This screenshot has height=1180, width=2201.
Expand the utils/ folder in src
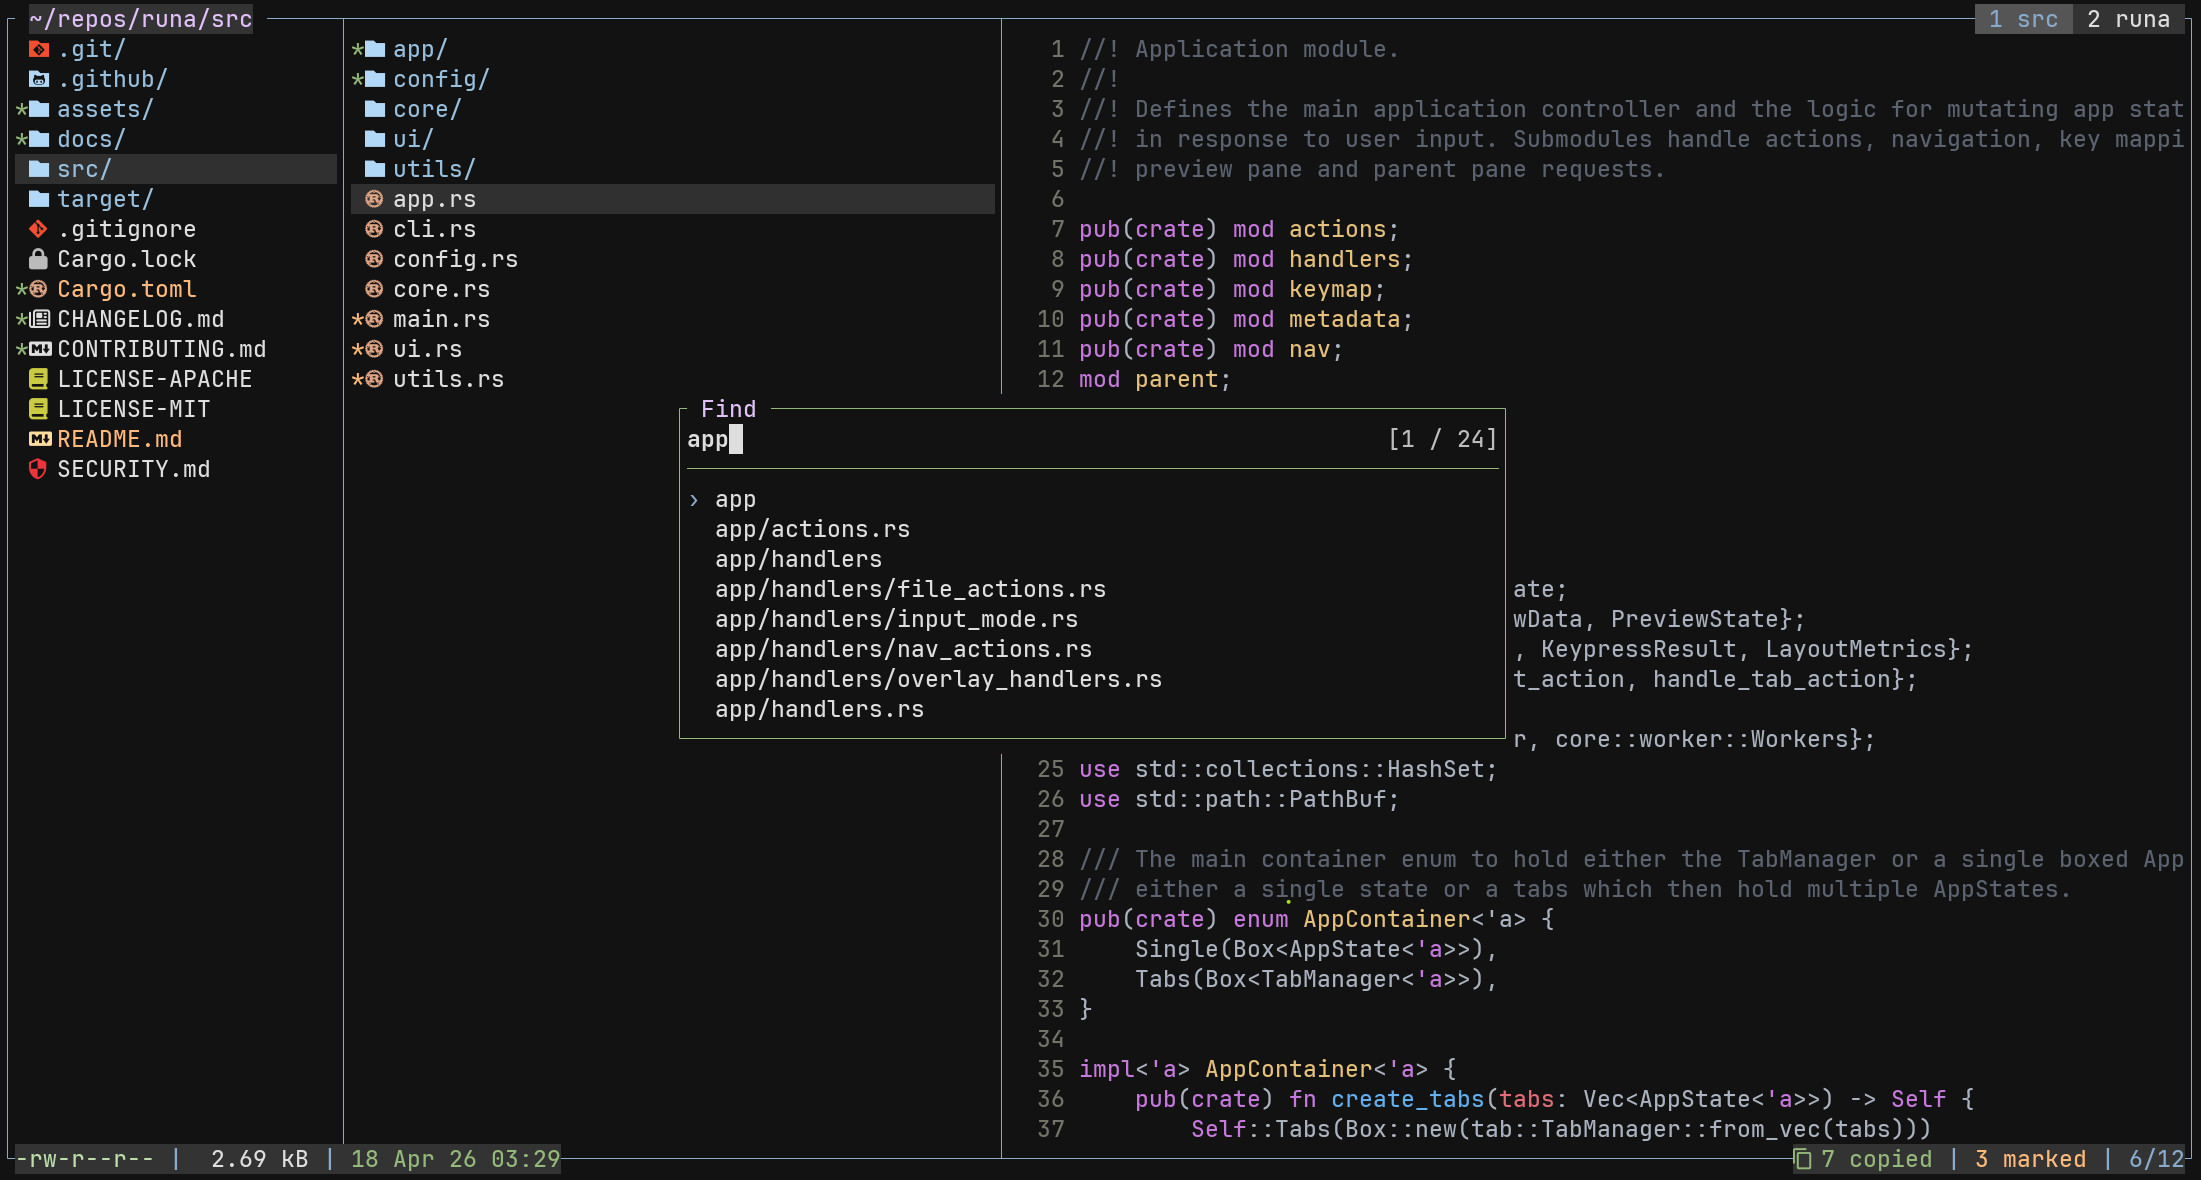tap(433, 169)
